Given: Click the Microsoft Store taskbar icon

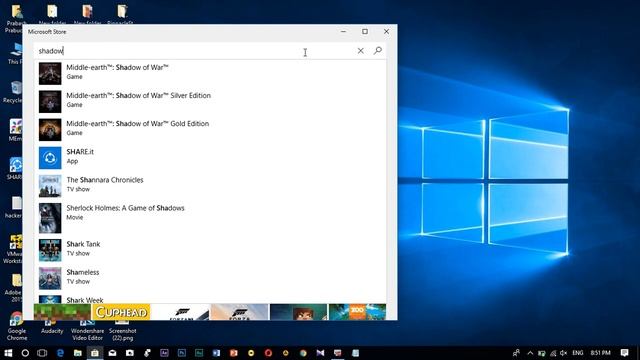Looking at the screenshot, I should pos(95,353).
